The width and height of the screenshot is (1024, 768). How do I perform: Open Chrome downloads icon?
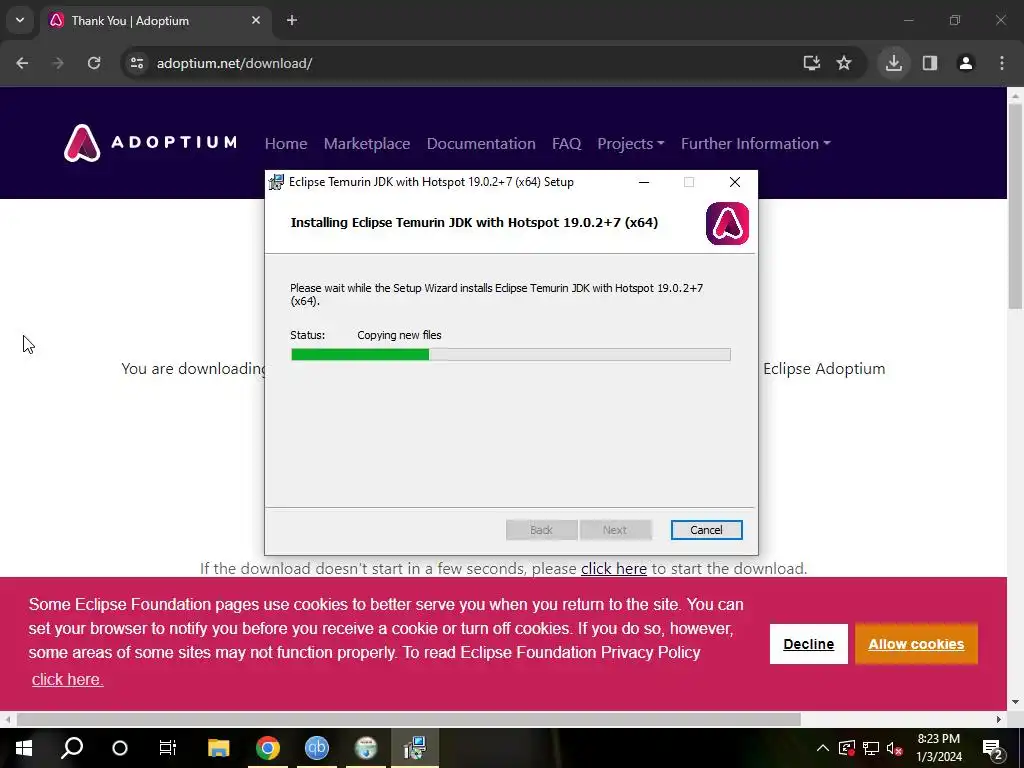click(x=893, y=63)
